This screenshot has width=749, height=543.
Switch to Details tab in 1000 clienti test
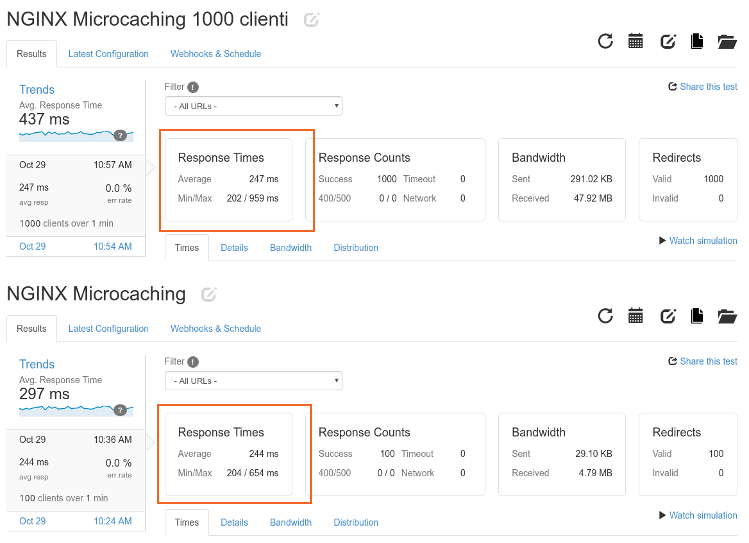(x=235, y=248)
